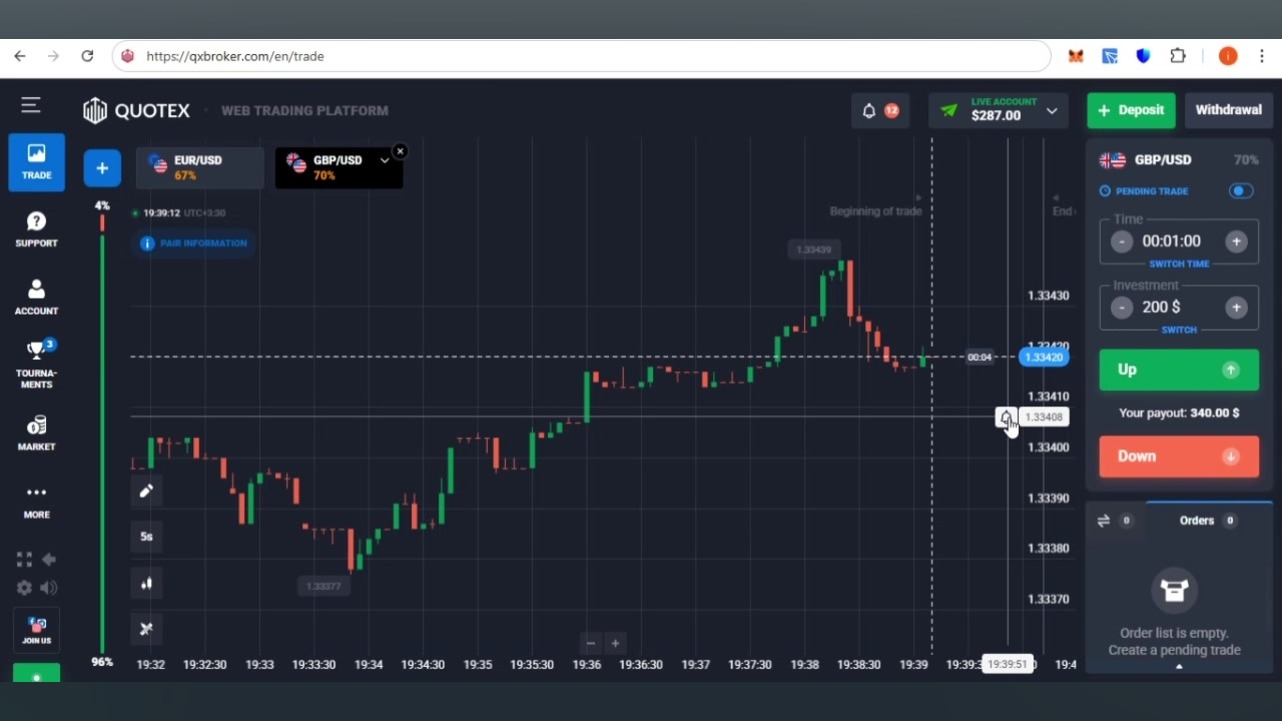Expand the order panel bottom arrow
This screenshot has height=721, width=1282.
[x=1179, y=666]
